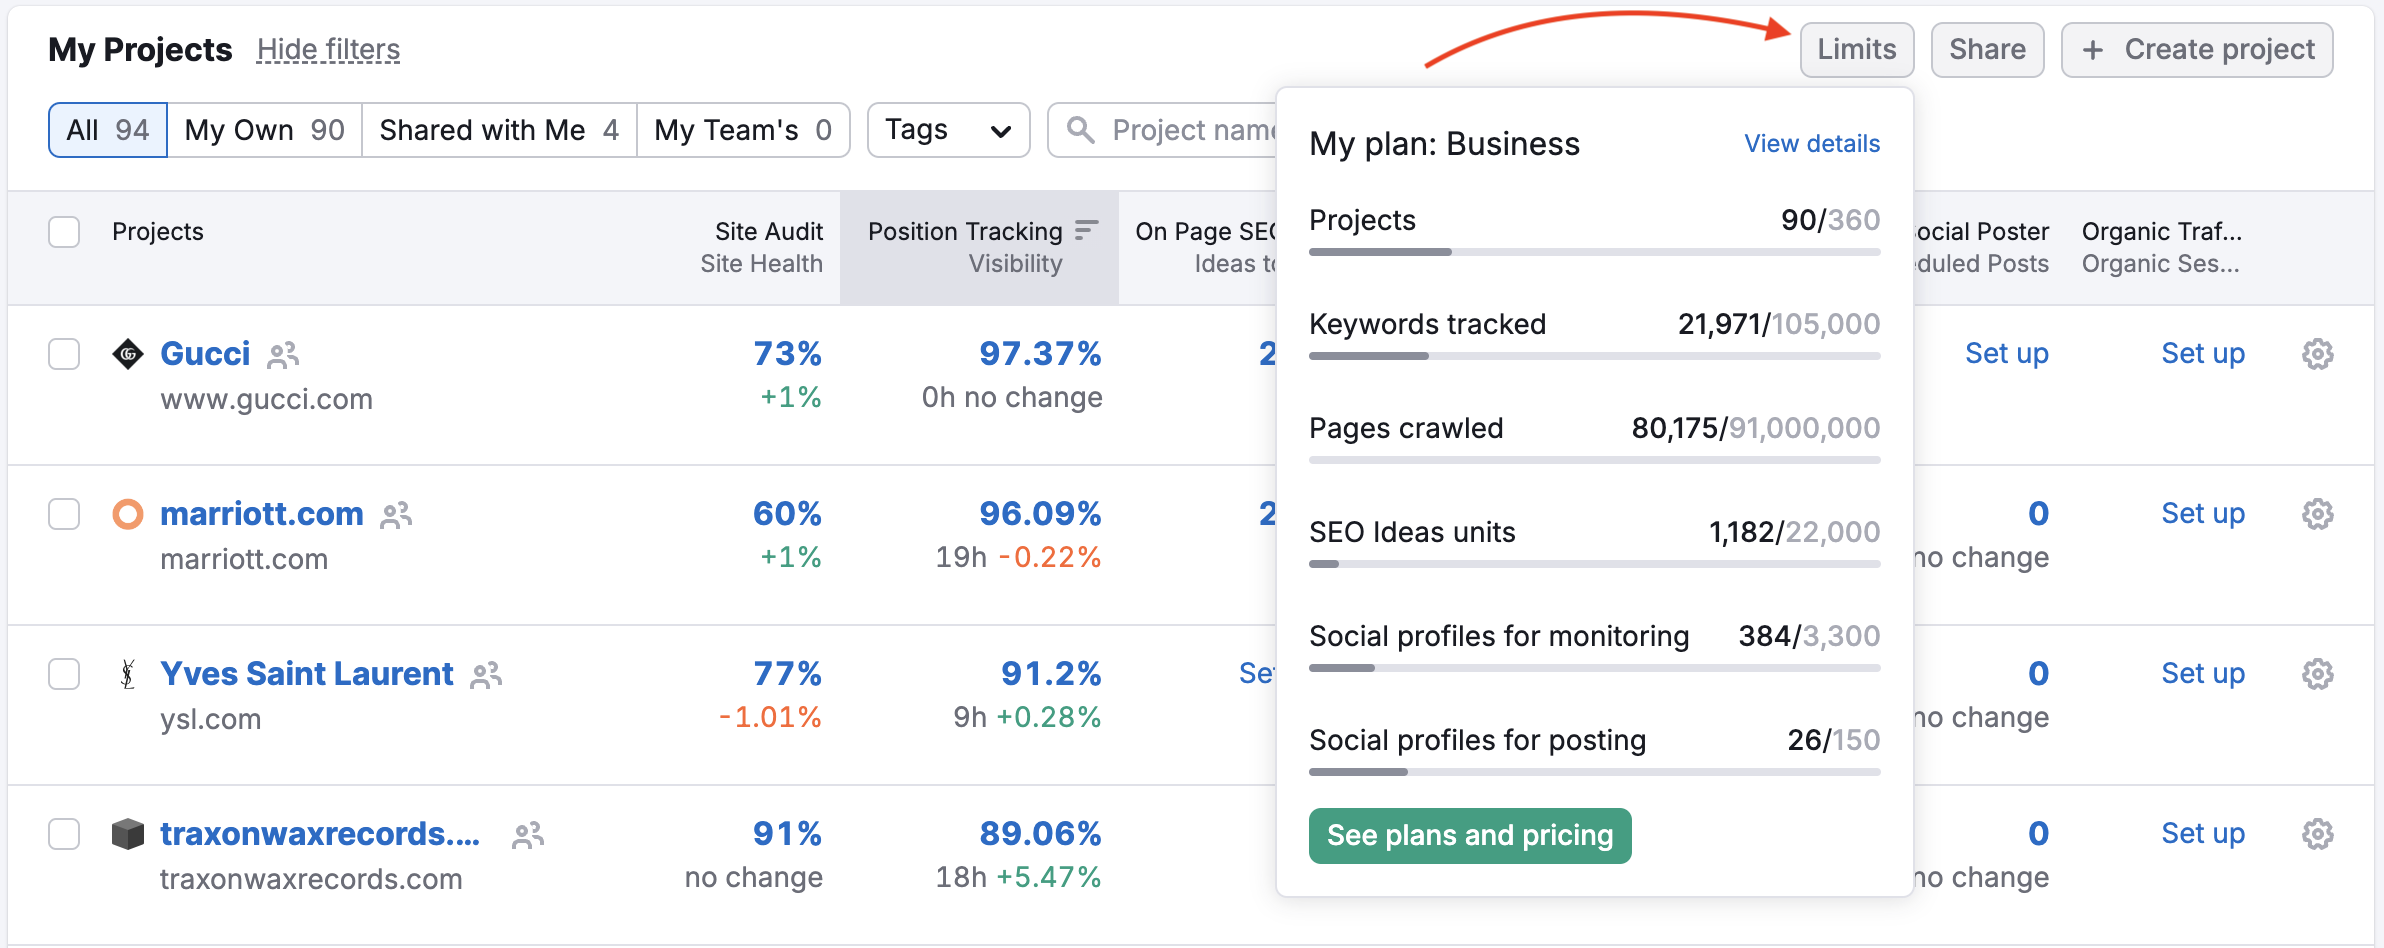The image size is (2384, 948).
Task: Click shared users icon beside marriott.com
Action: tap(396, 515)
